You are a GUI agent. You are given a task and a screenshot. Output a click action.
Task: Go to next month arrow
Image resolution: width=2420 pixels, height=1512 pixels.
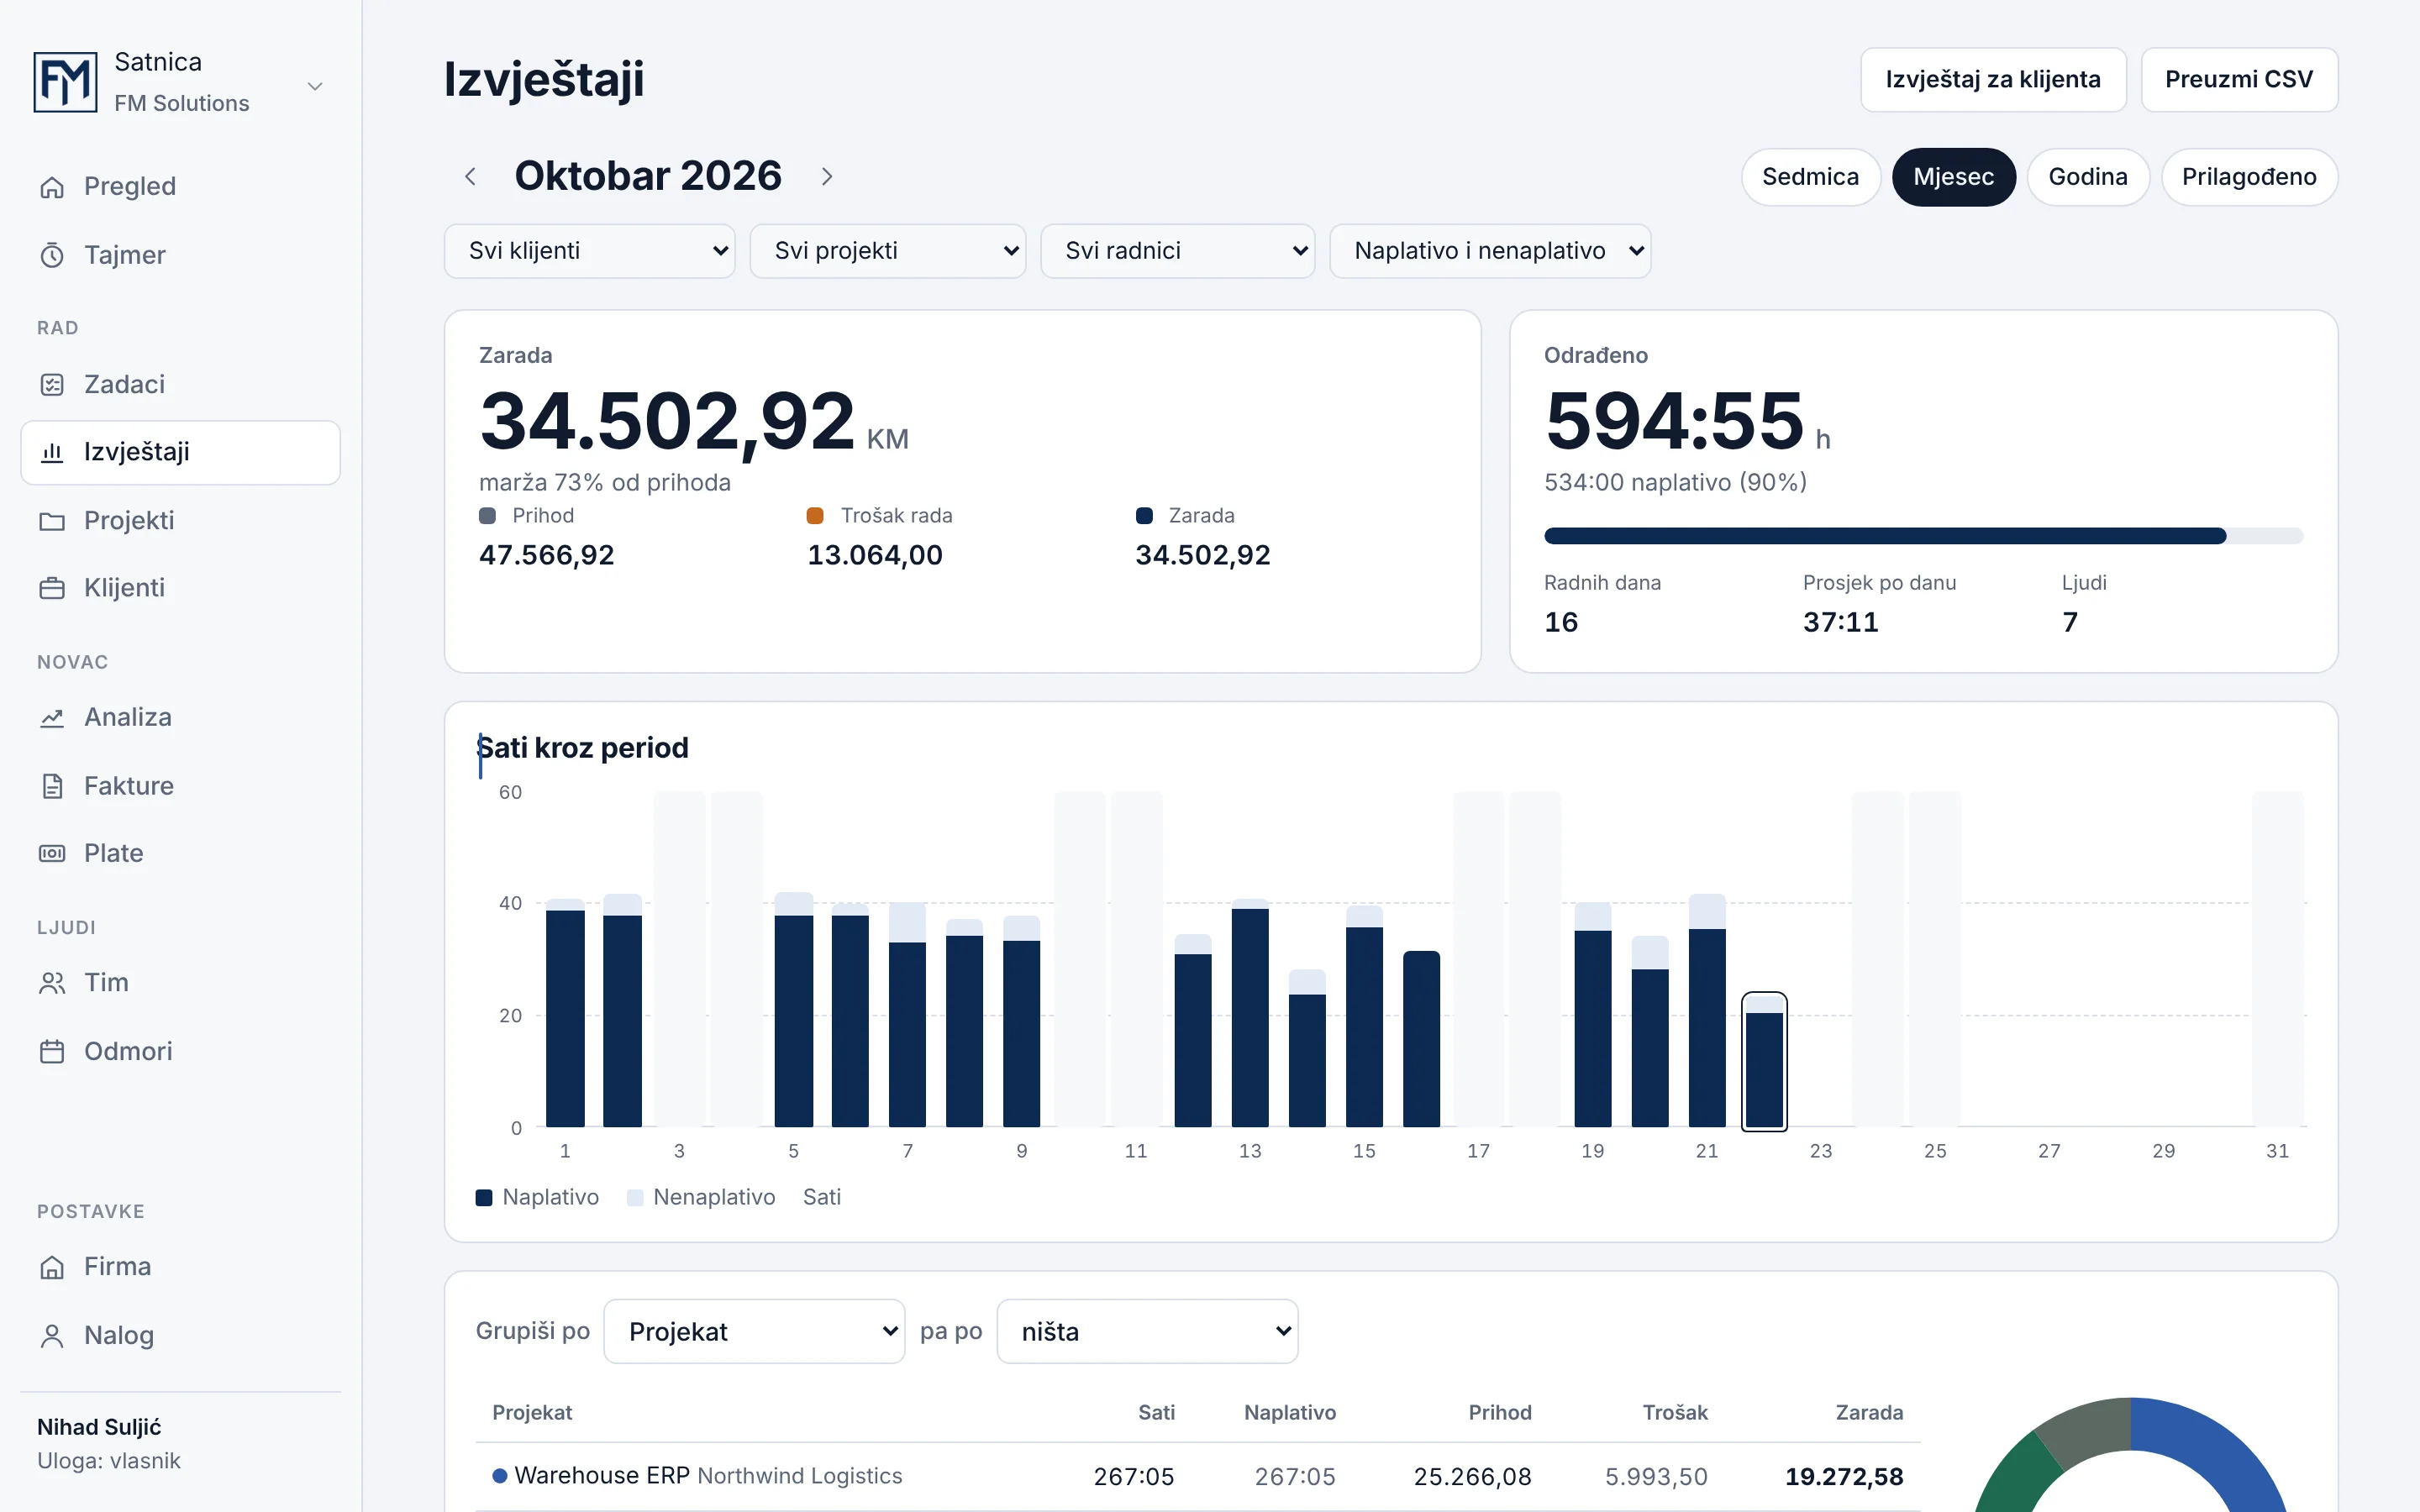point(826,177)
